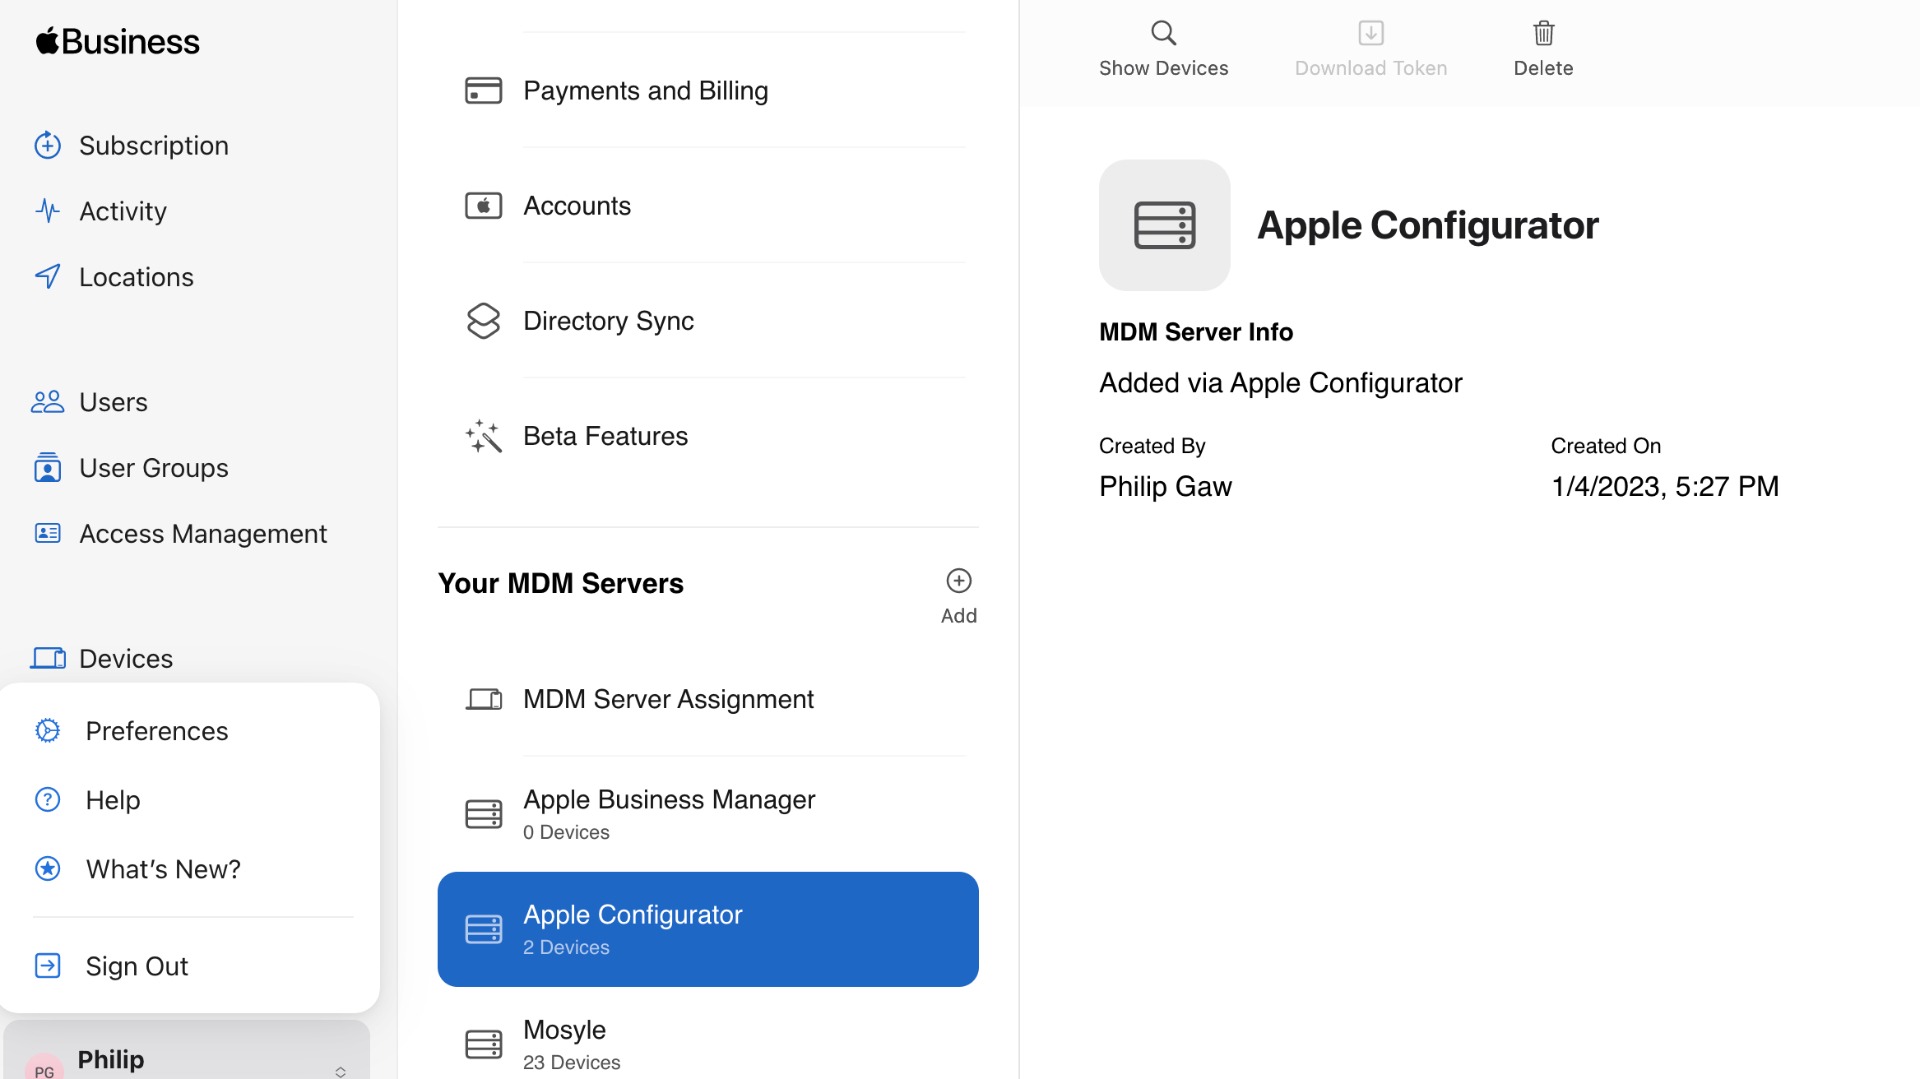Viewport: 1920px width, 1079px height.
Task: Click the Apple Business logo
Action: pos(118,41)
